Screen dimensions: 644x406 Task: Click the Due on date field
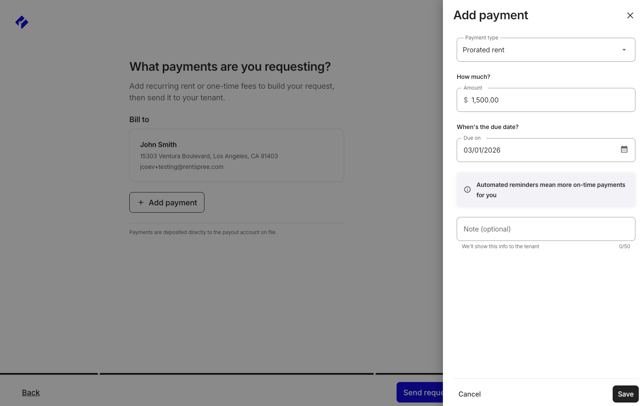(536, 150)
